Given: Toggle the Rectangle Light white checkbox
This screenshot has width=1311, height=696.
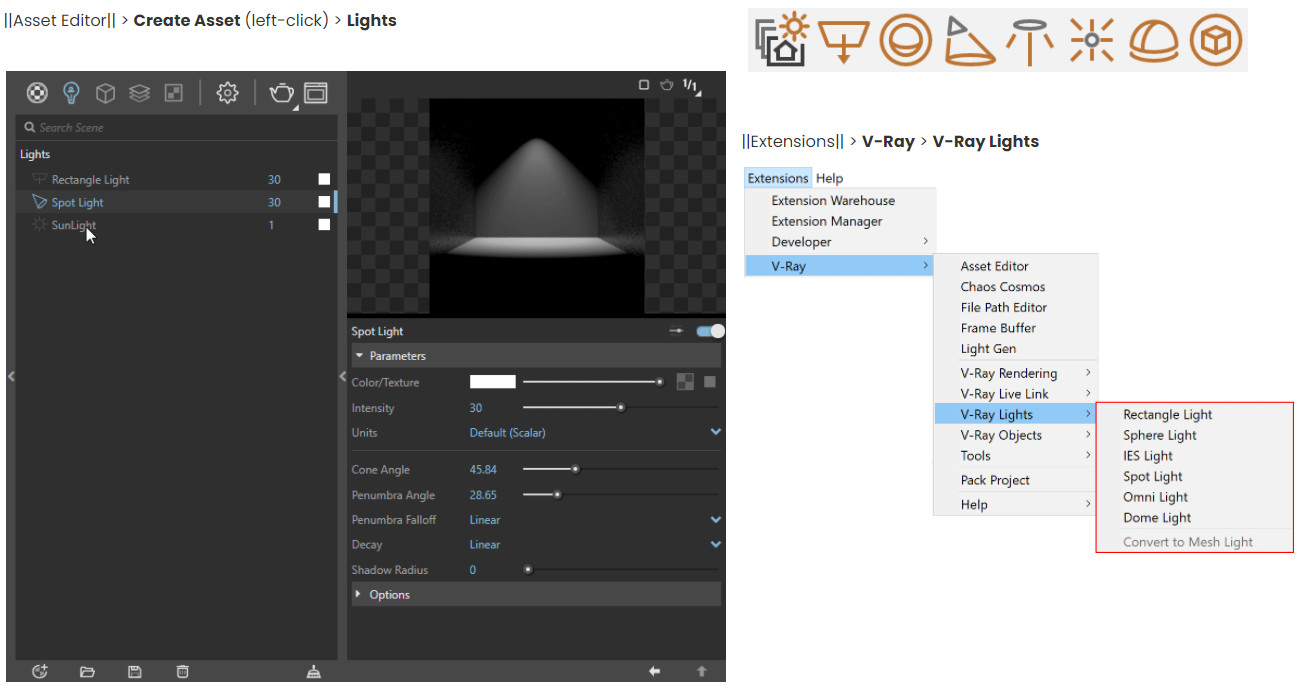Looking at the screenshot, I should tap(324, 179).
